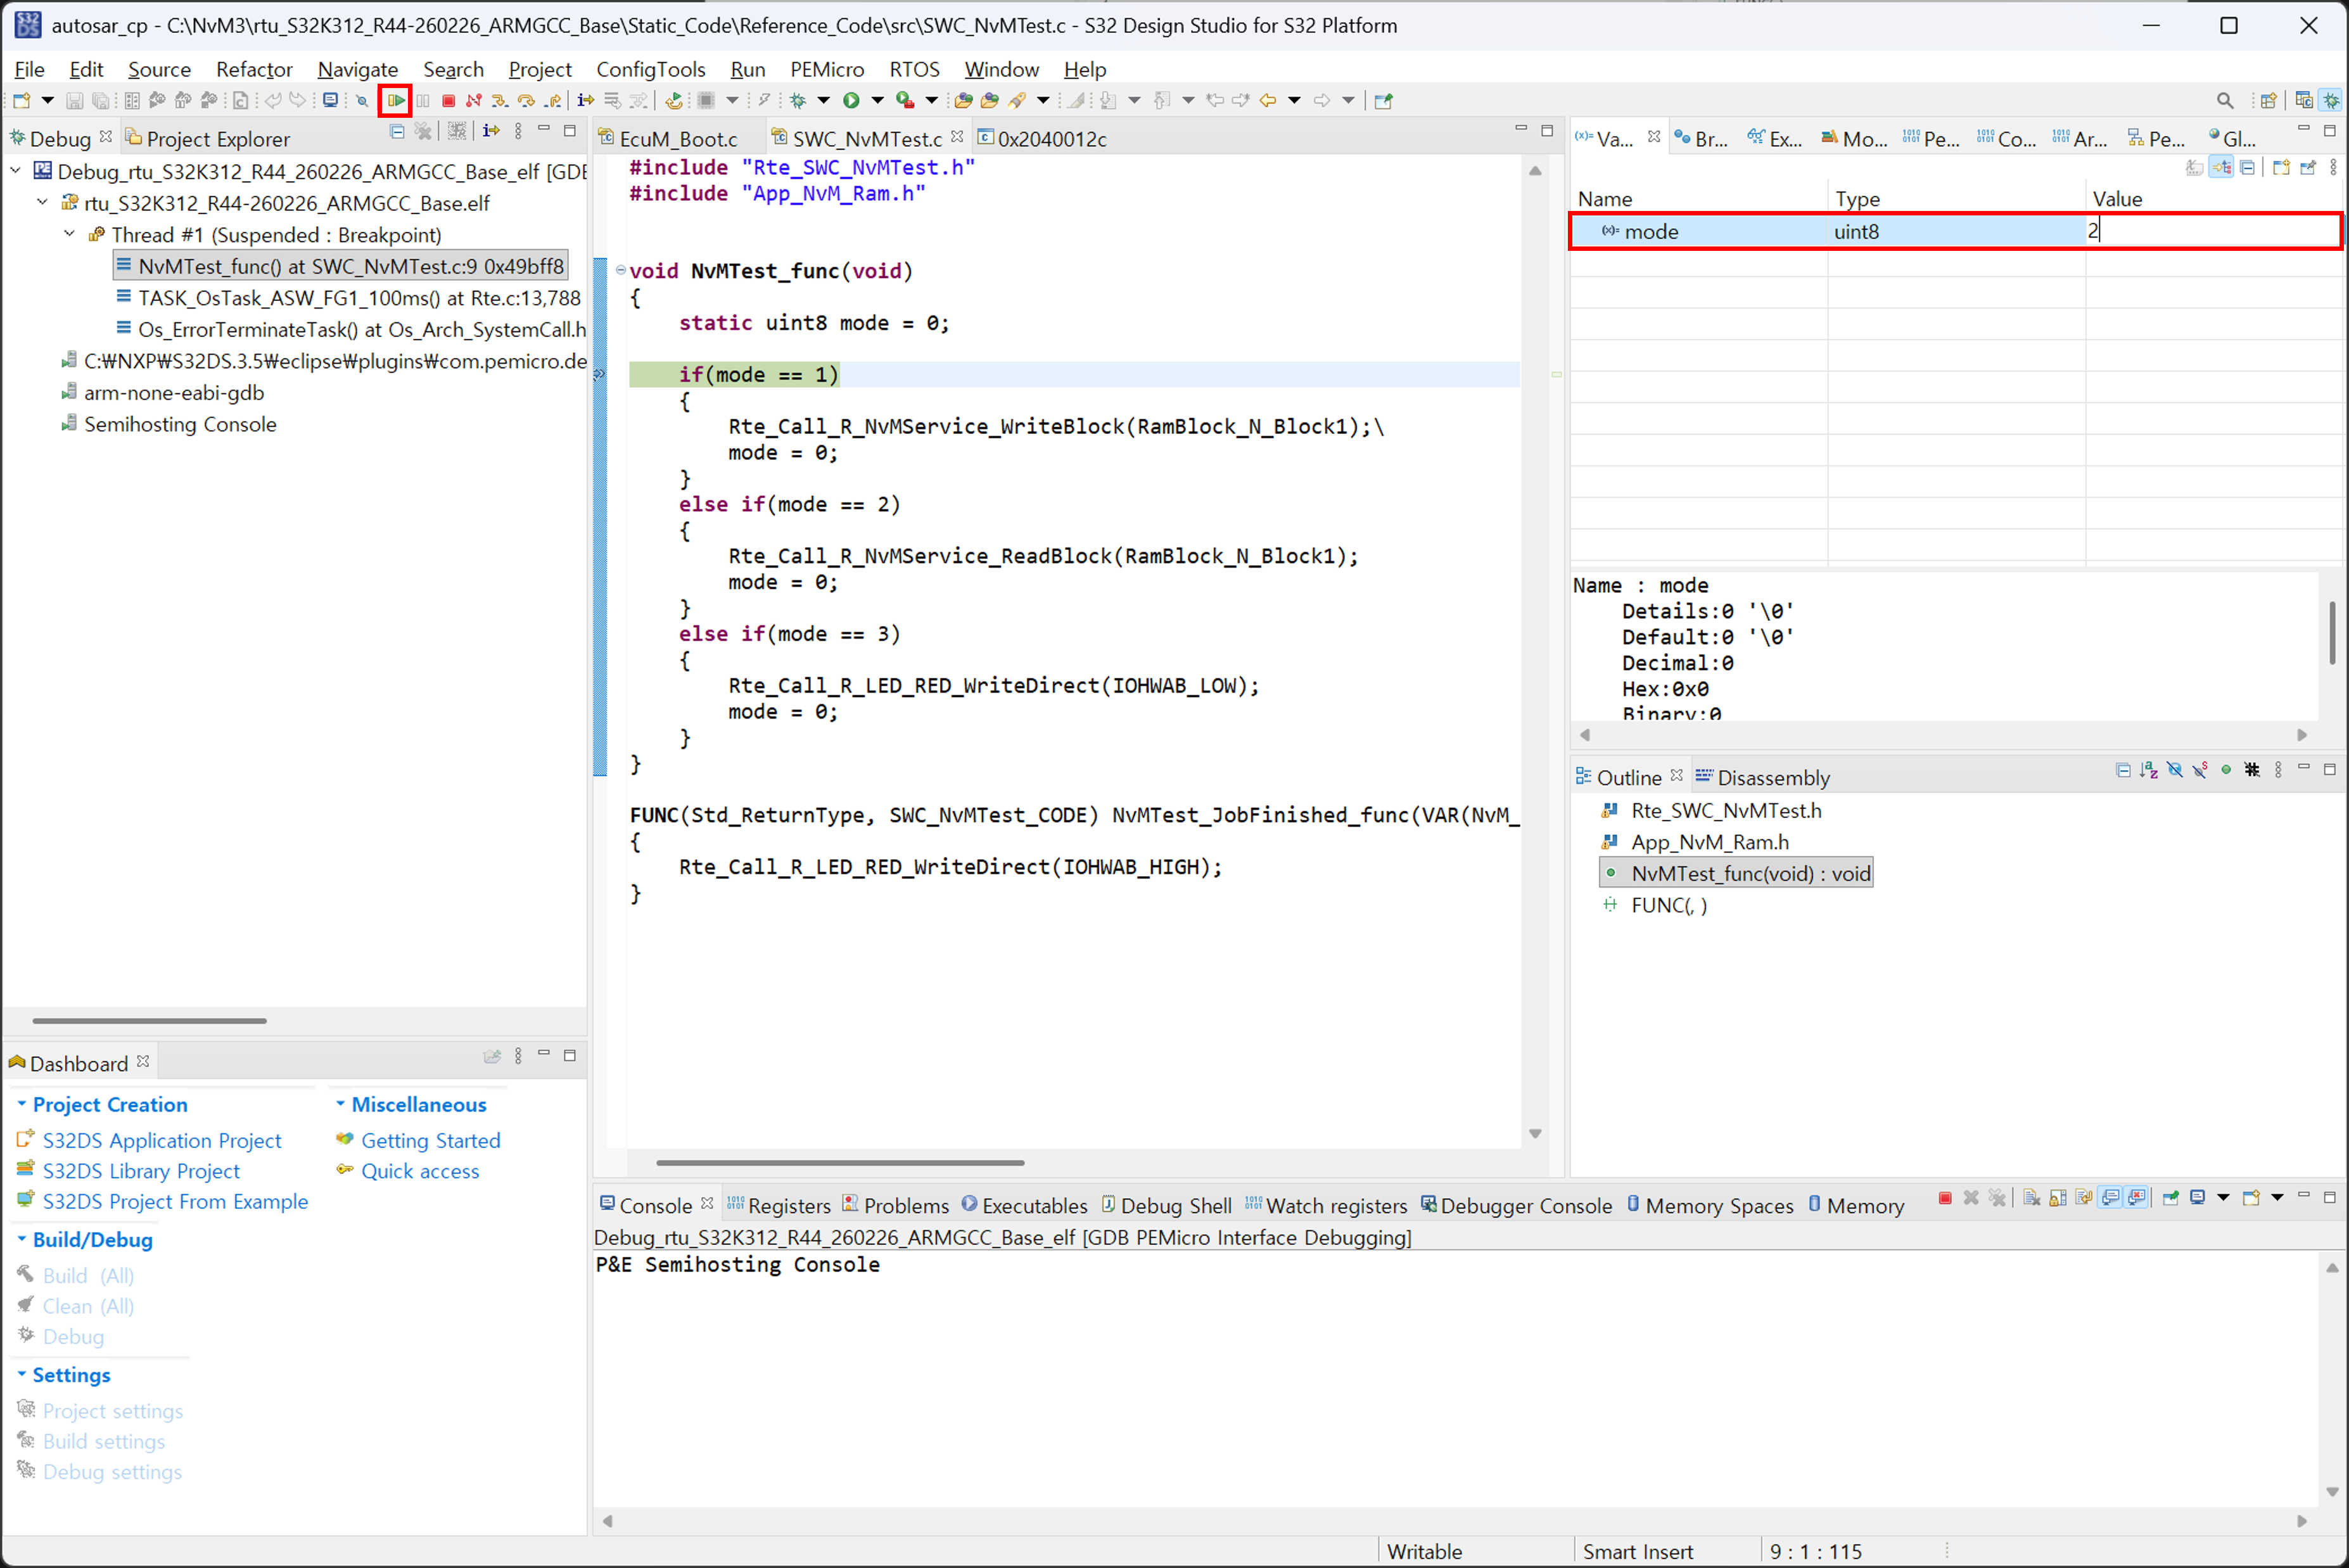
Task: Click the Disconnect debug toolbar icon
Action: [x=474, y=100]
